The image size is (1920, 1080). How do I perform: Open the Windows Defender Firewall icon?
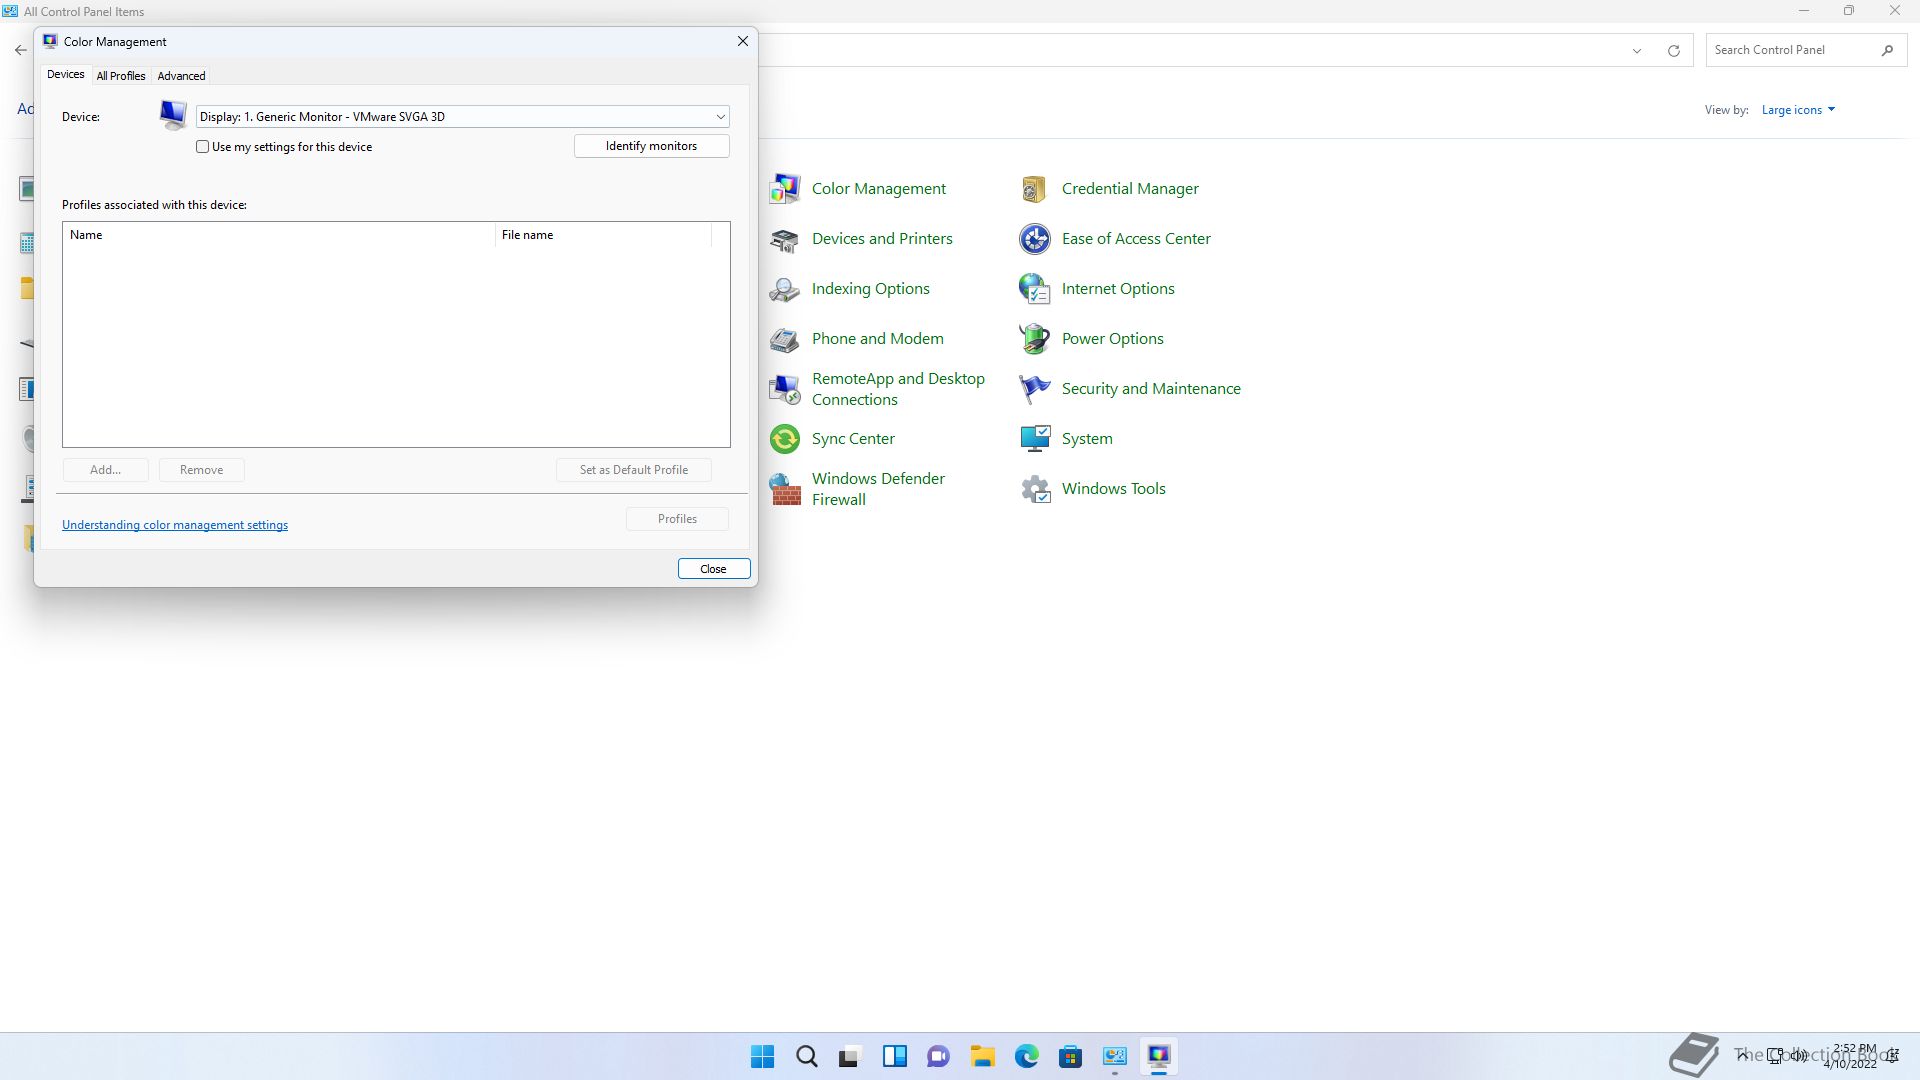click(x=785, y=489)
